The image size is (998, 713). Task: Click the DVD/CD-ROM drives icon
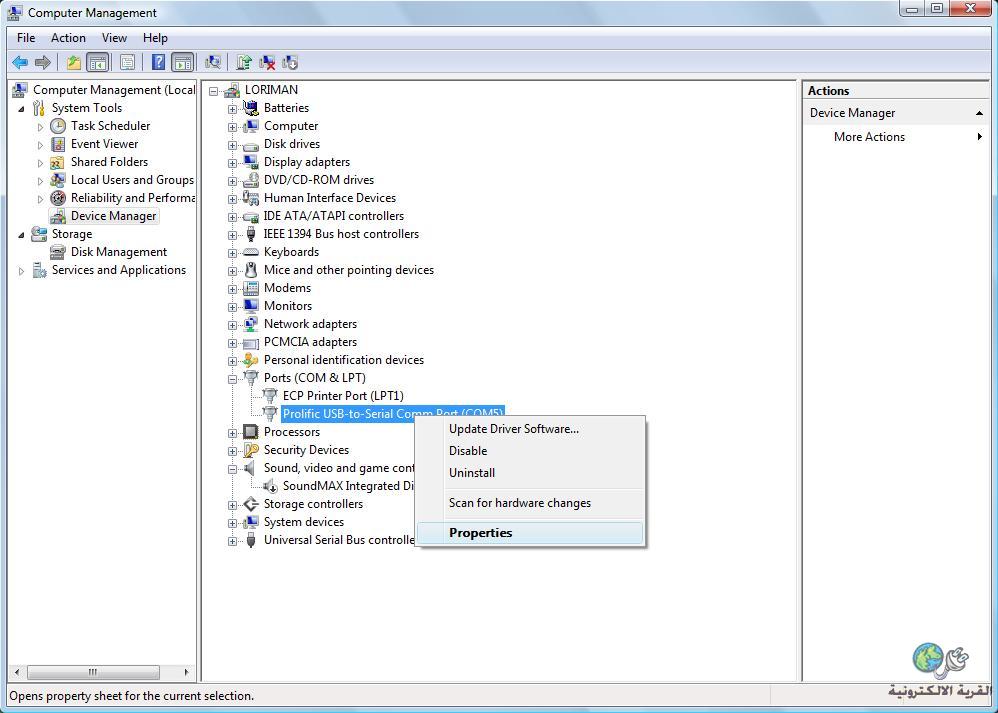click(251, 180)
